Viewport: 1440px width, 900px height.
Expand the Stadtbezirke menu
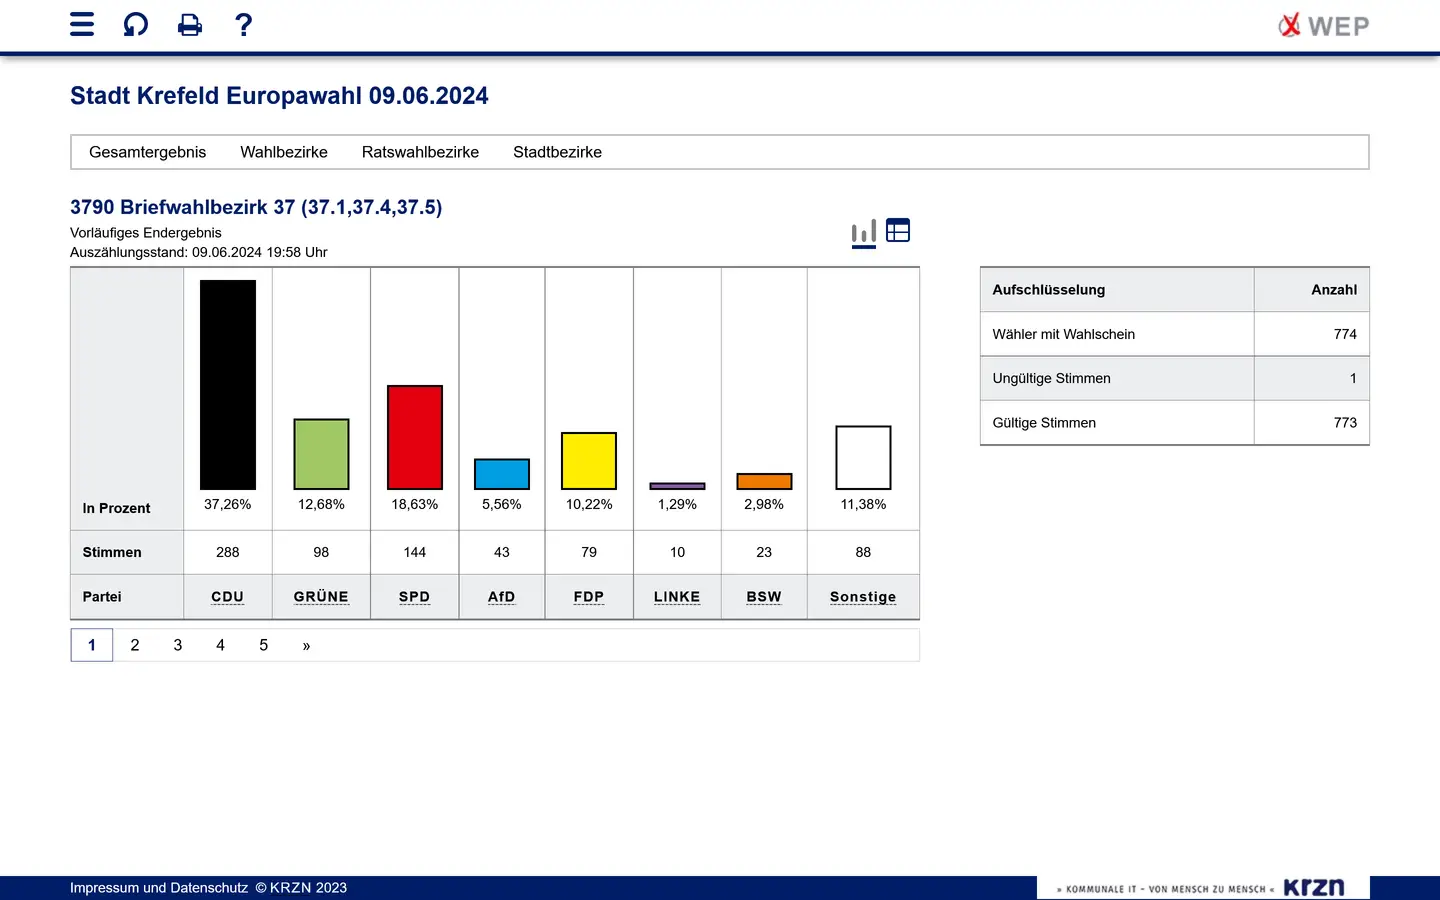(557, 152)
